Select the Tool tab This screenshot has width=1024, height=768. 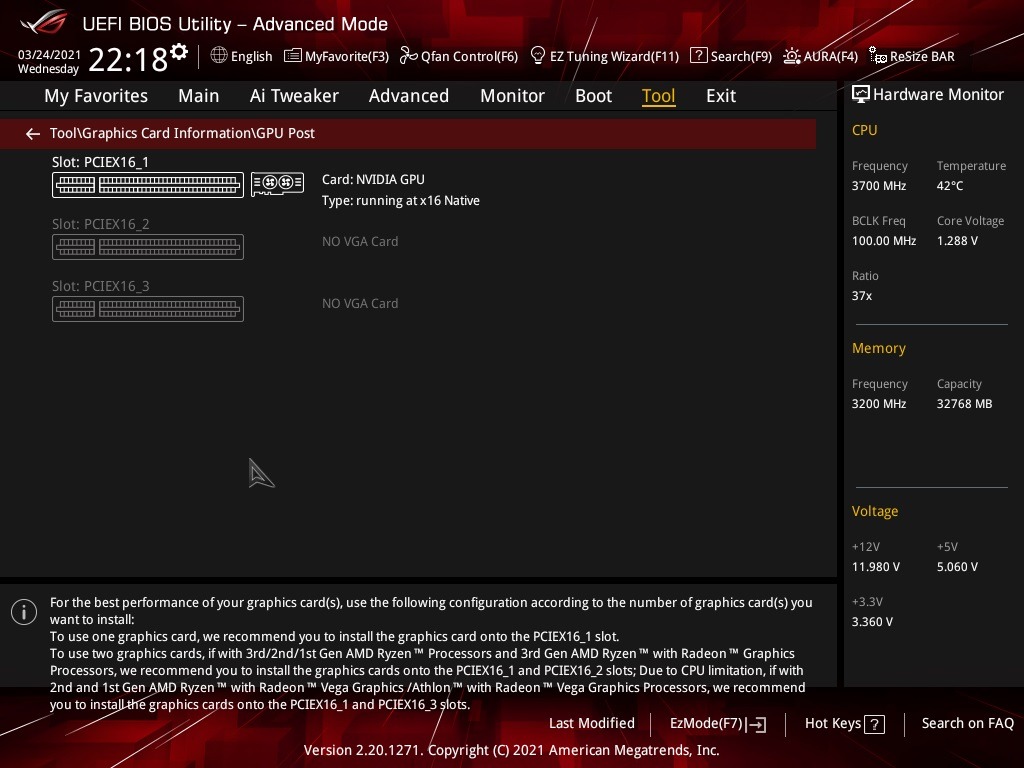658,96
